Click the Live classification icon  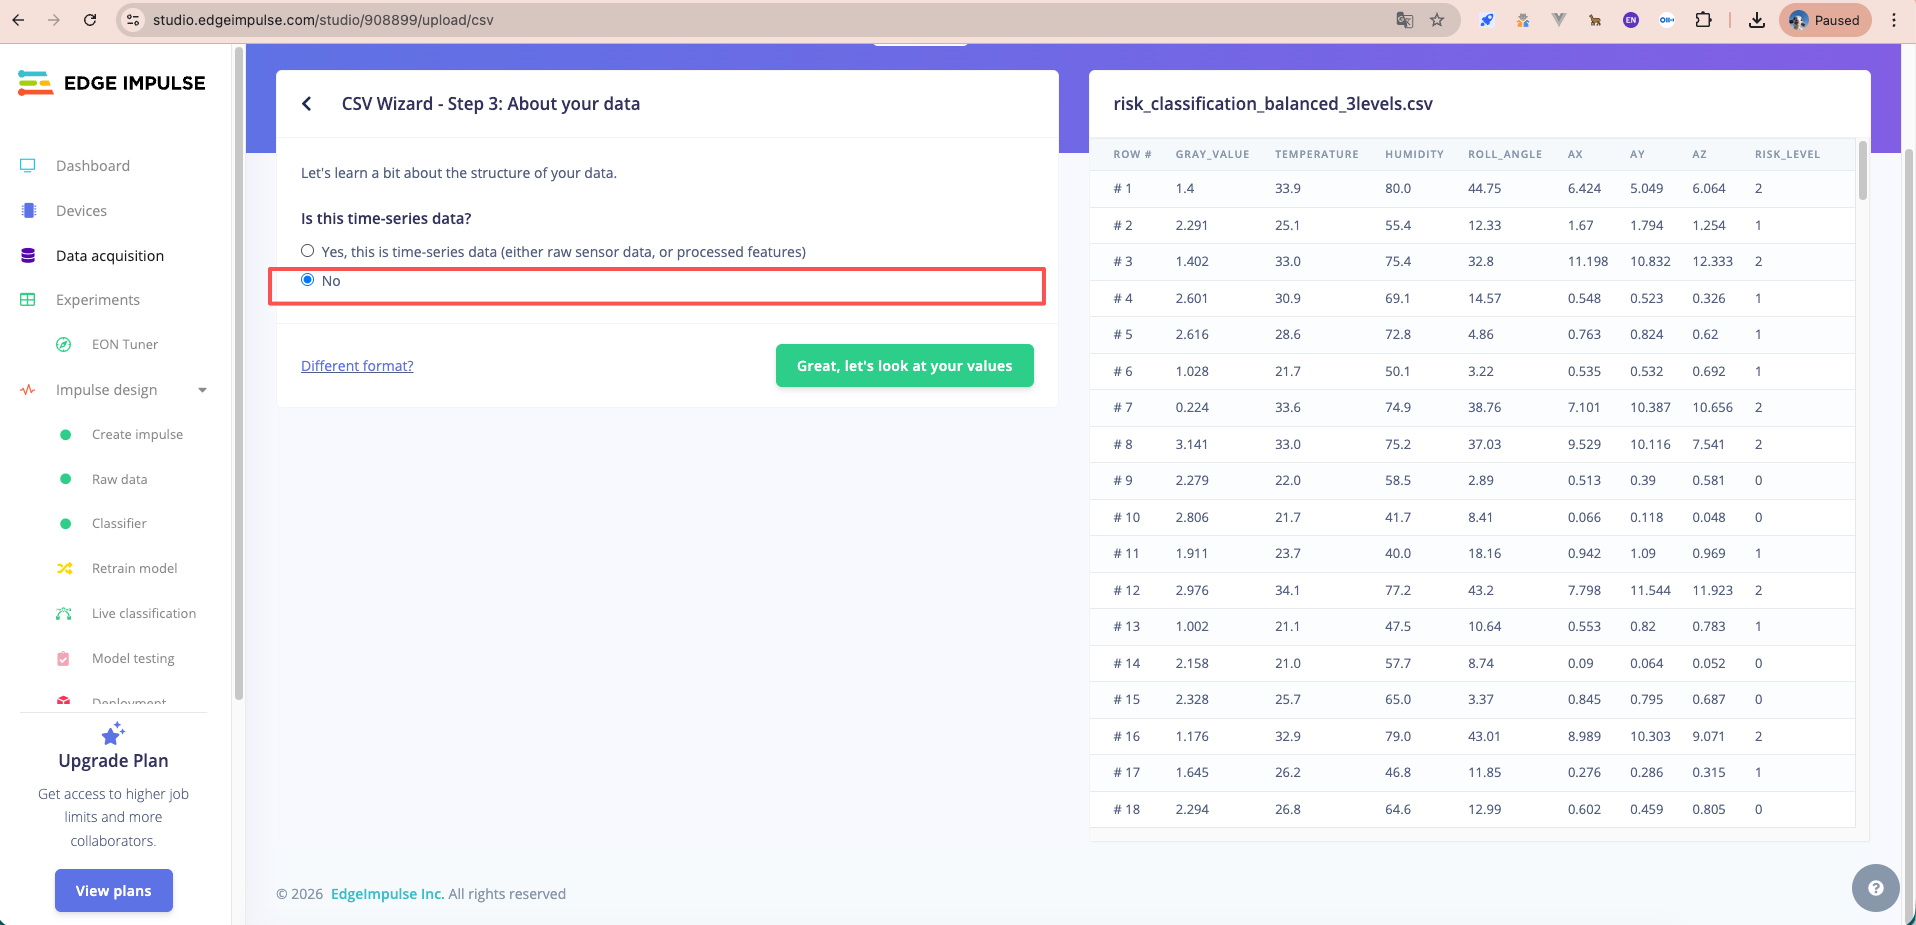tap(64, 614)
